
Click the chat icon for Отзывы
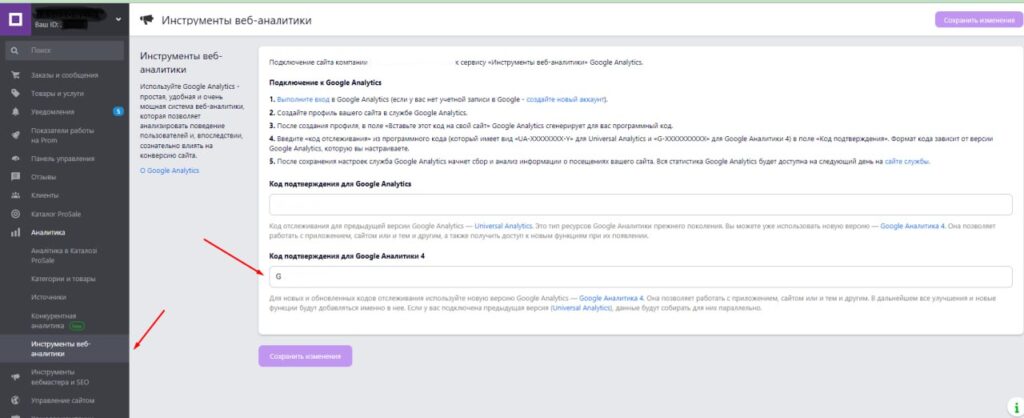pyautogui.click(x=15, y=177)
